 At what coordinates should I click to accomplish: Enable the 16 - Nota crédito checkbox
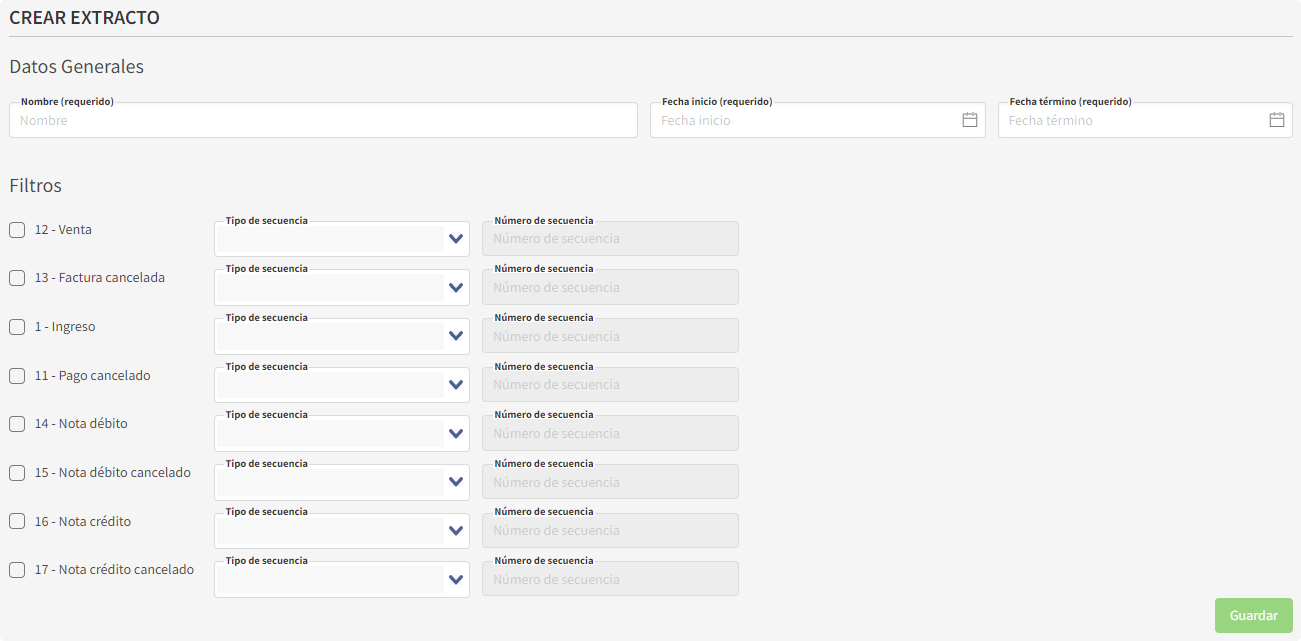point(17,521)
